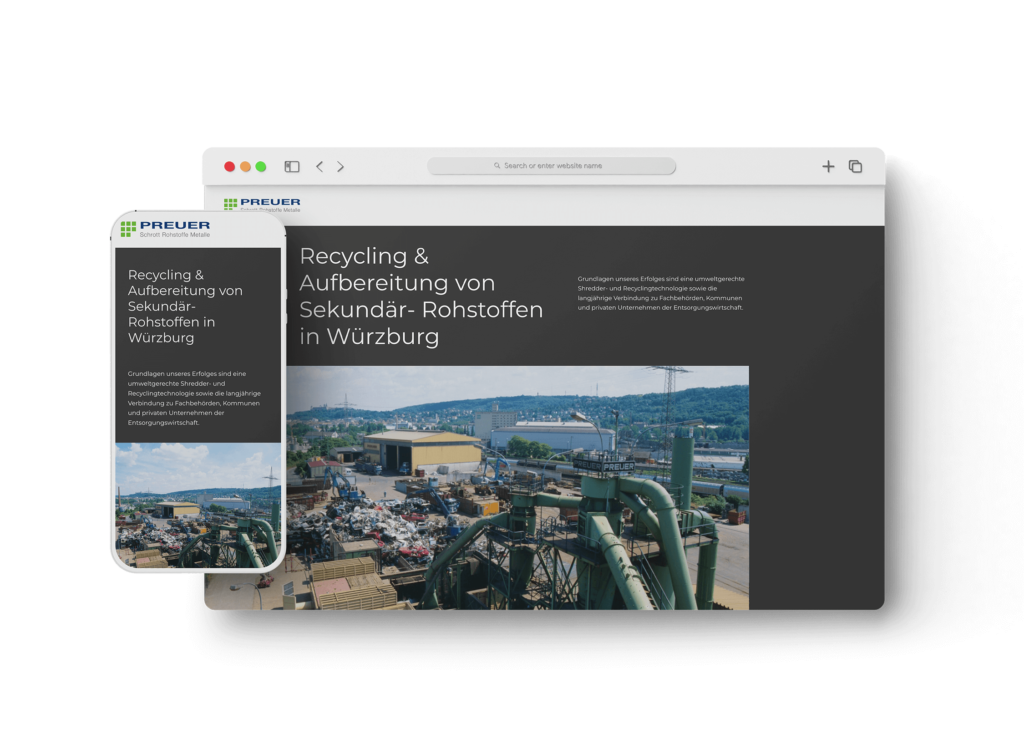Open the scrapyard photo on phone mockup

(199, 505)
